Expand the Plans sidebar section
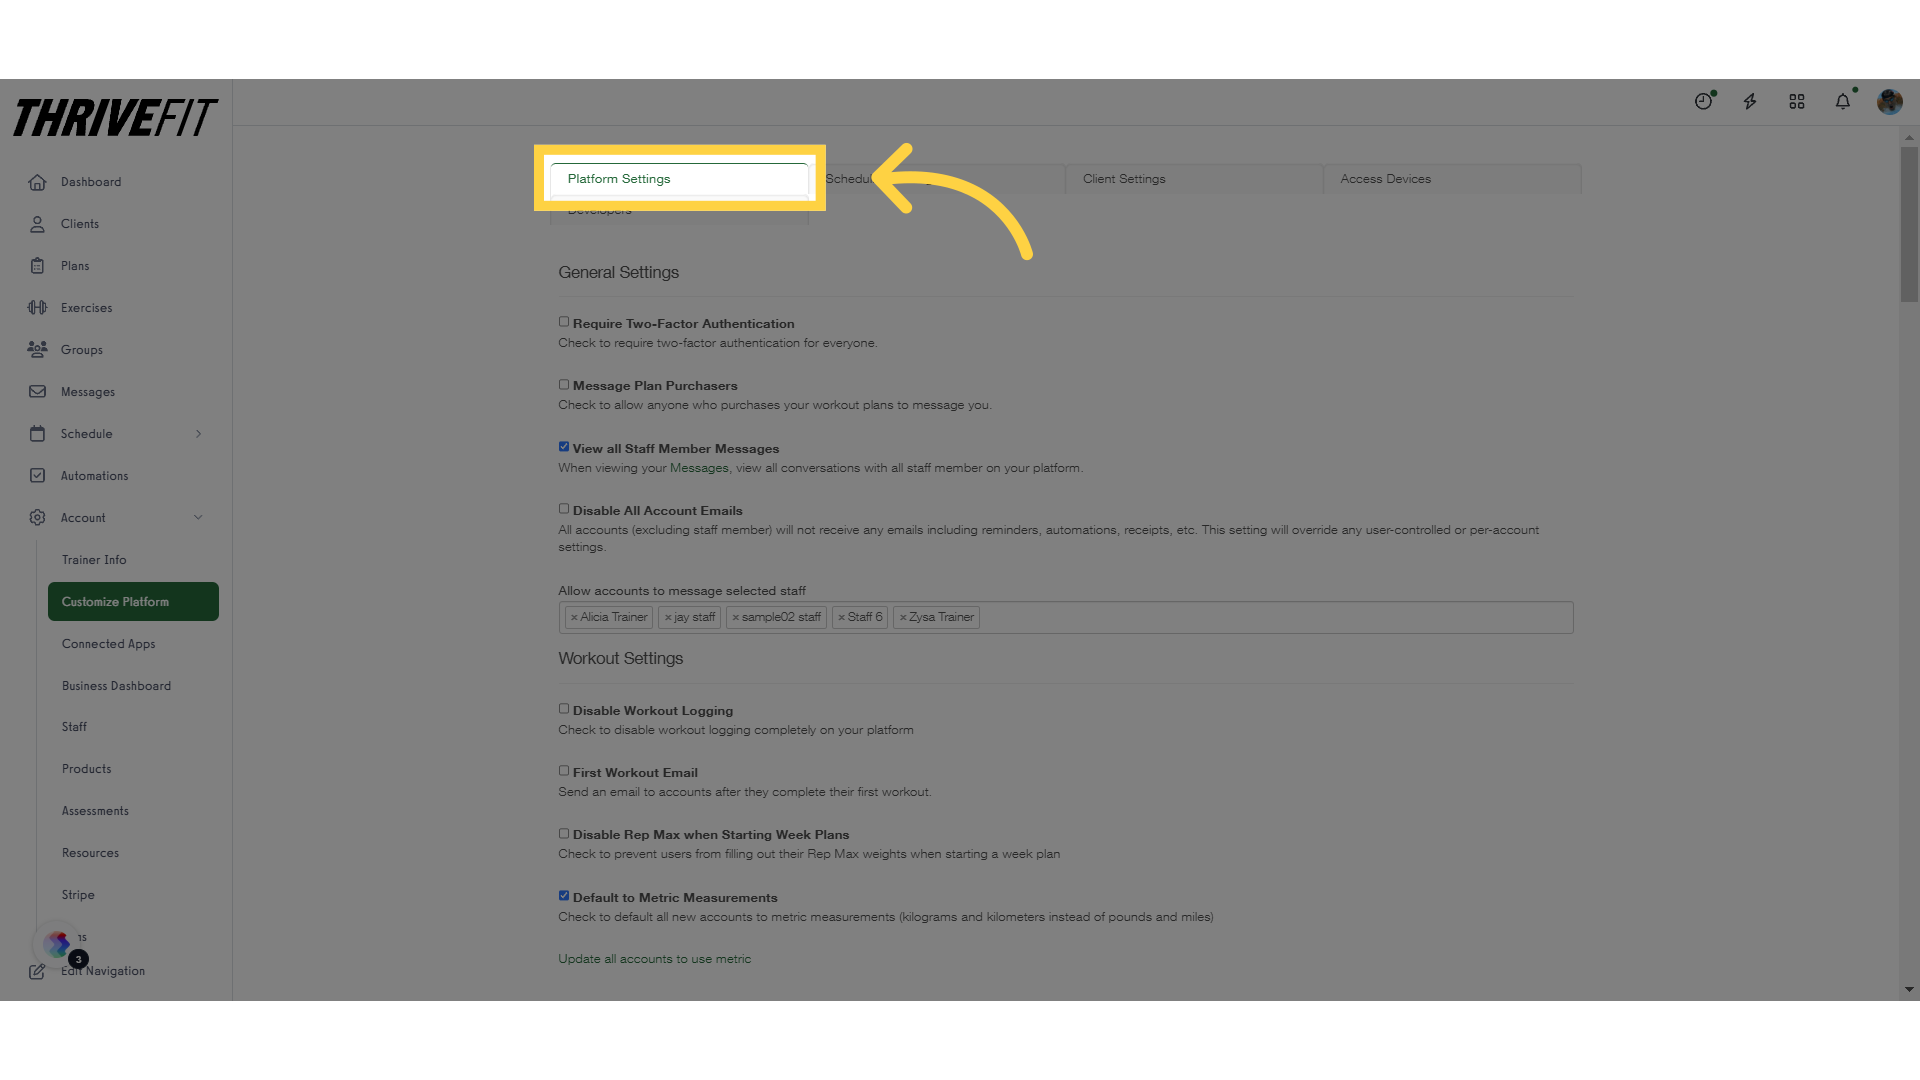 [75, 265]
